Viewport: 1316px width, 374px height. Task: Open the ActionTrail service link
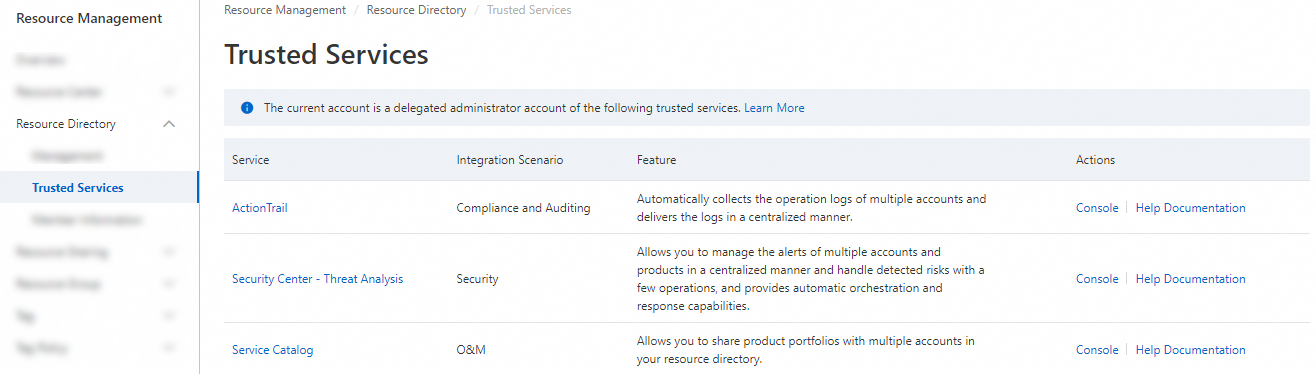(260, 208)
